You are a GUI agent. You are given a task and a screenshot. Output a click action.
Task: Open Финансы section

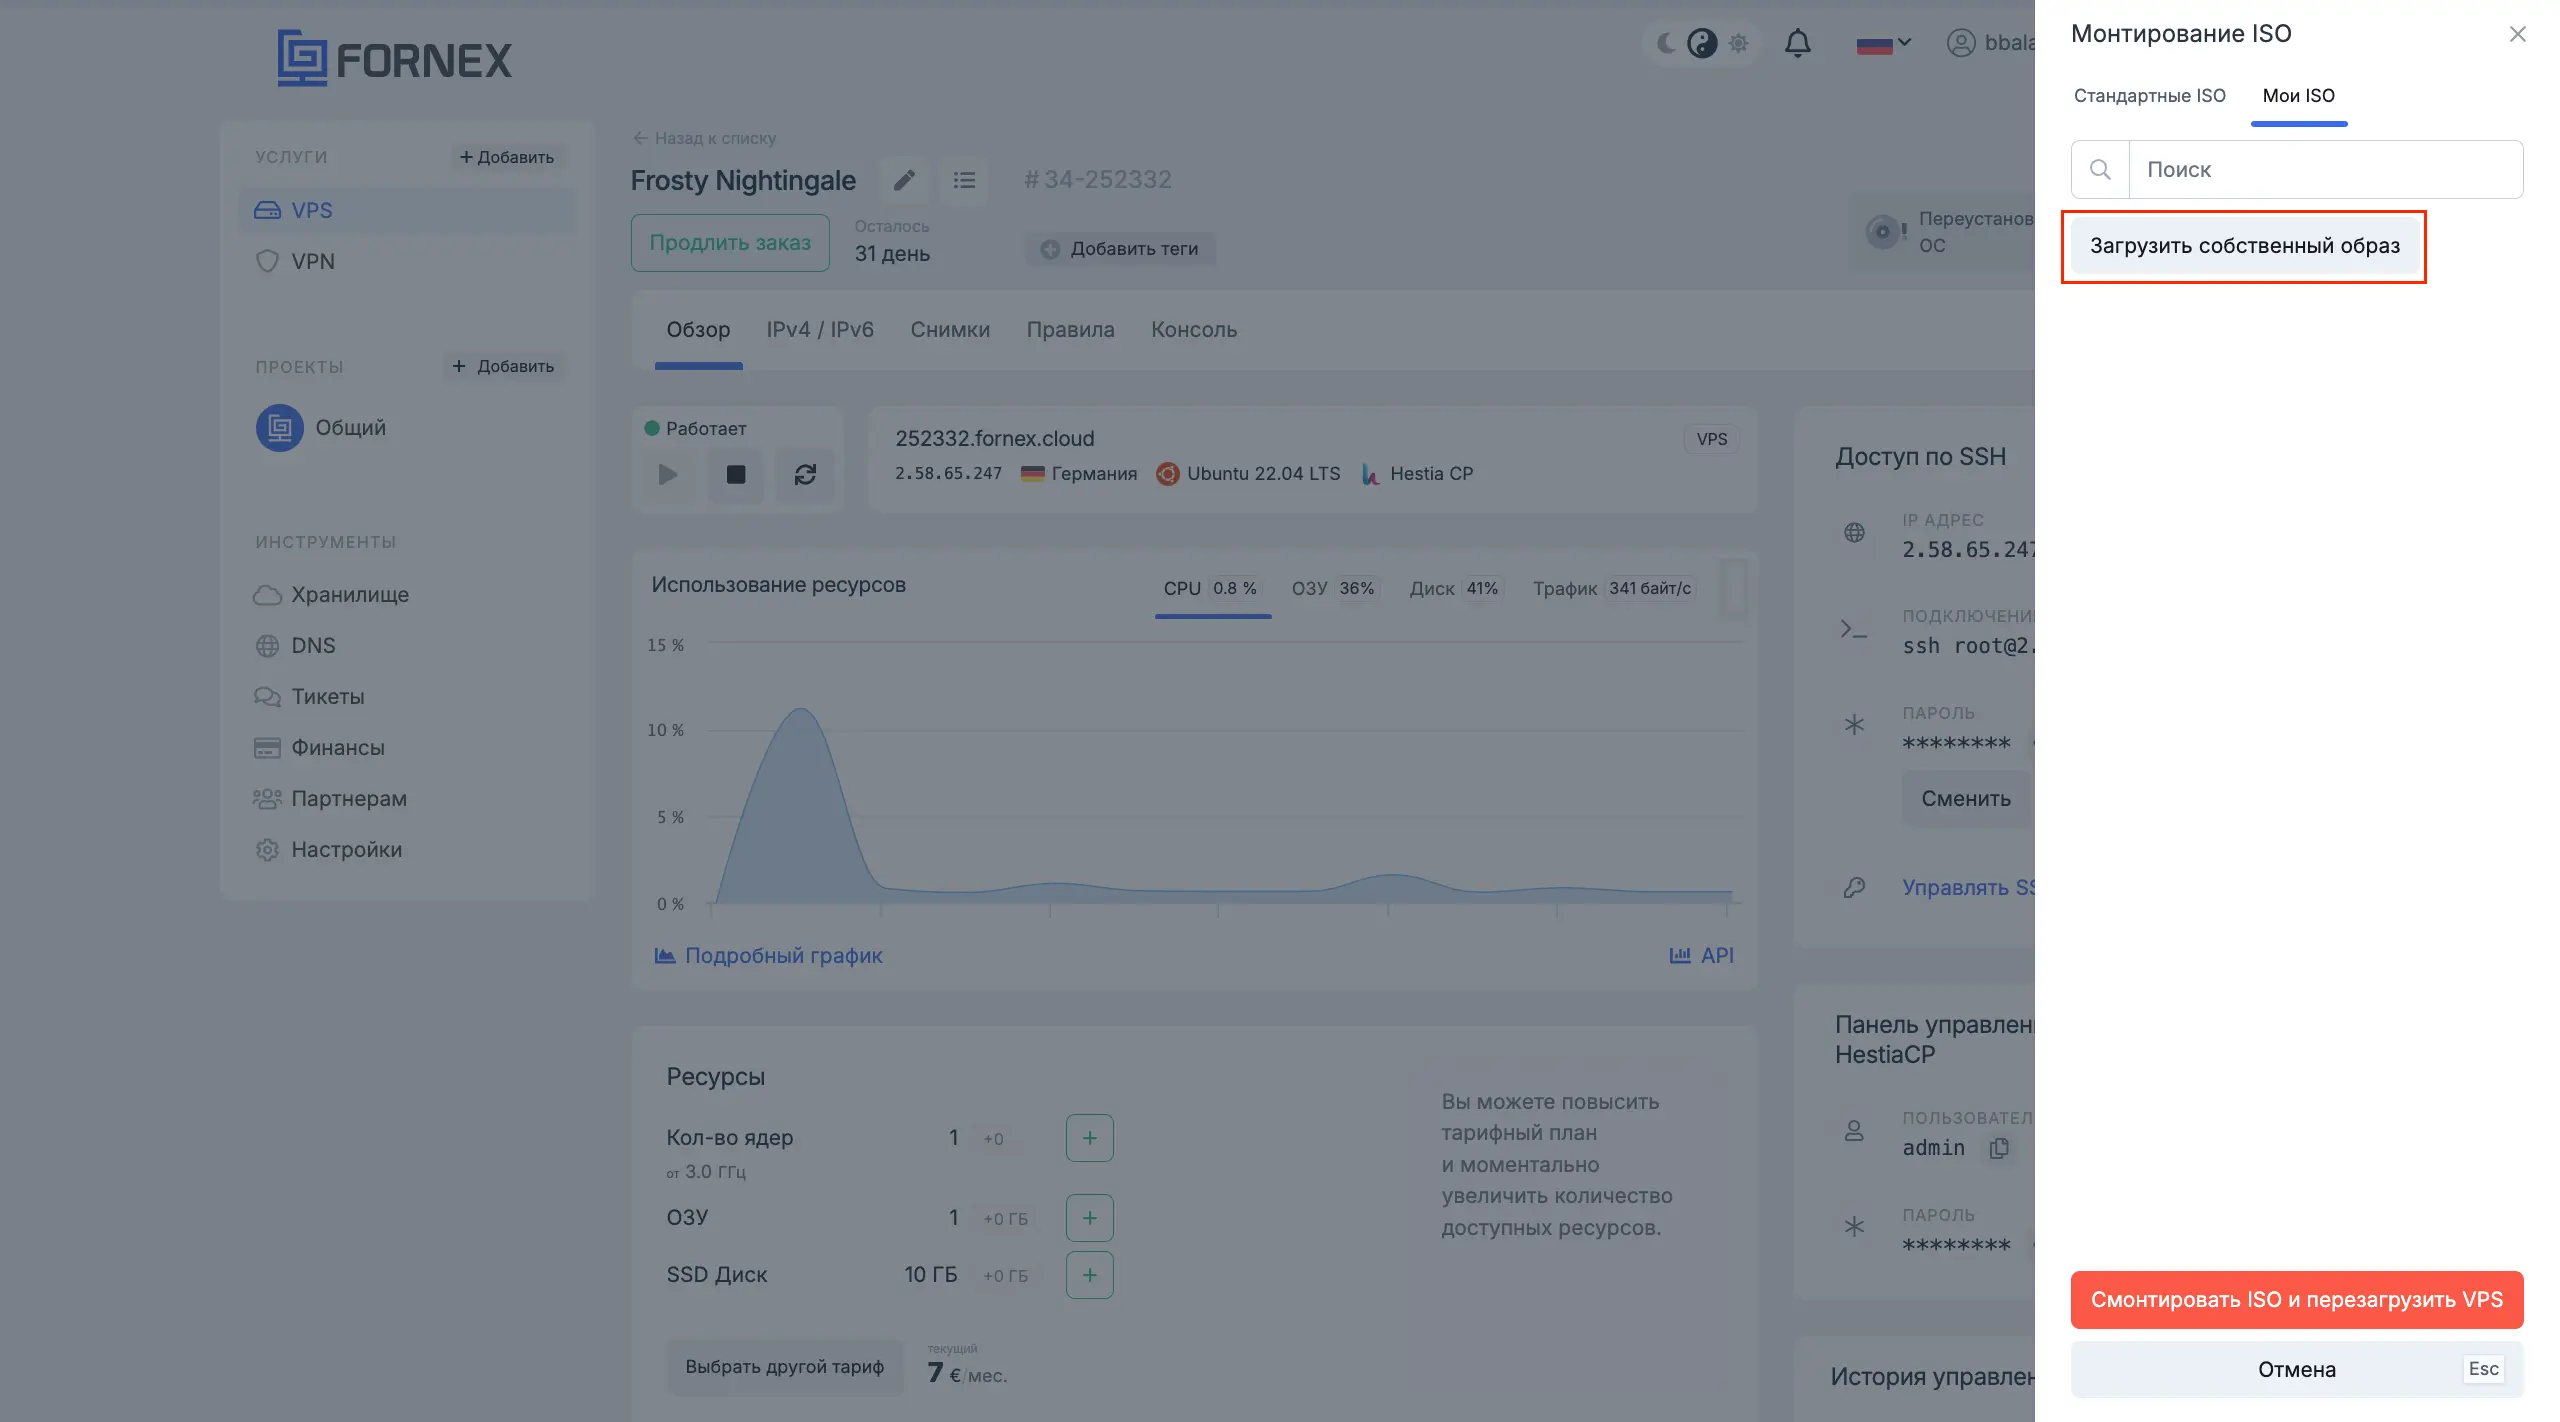pos(319,748)
